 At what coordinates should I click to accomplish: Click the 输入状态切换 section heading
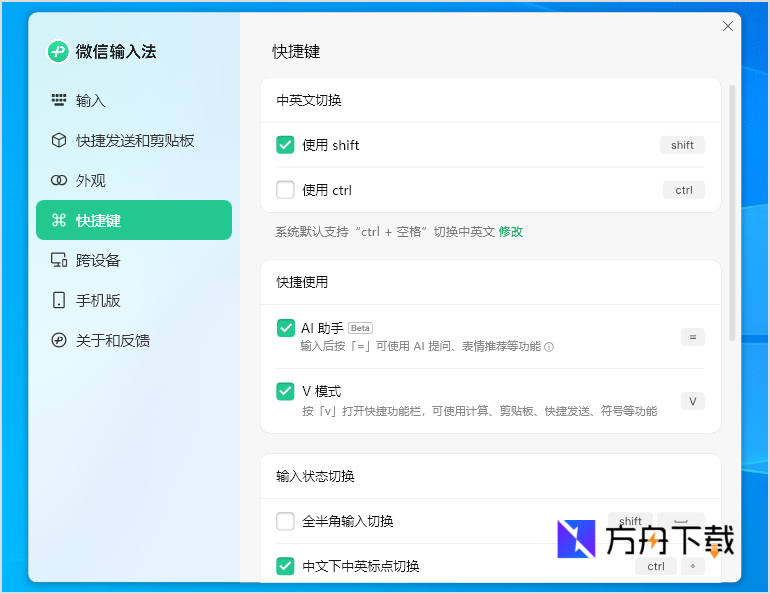pyautogui.click(x=315, y=476)
